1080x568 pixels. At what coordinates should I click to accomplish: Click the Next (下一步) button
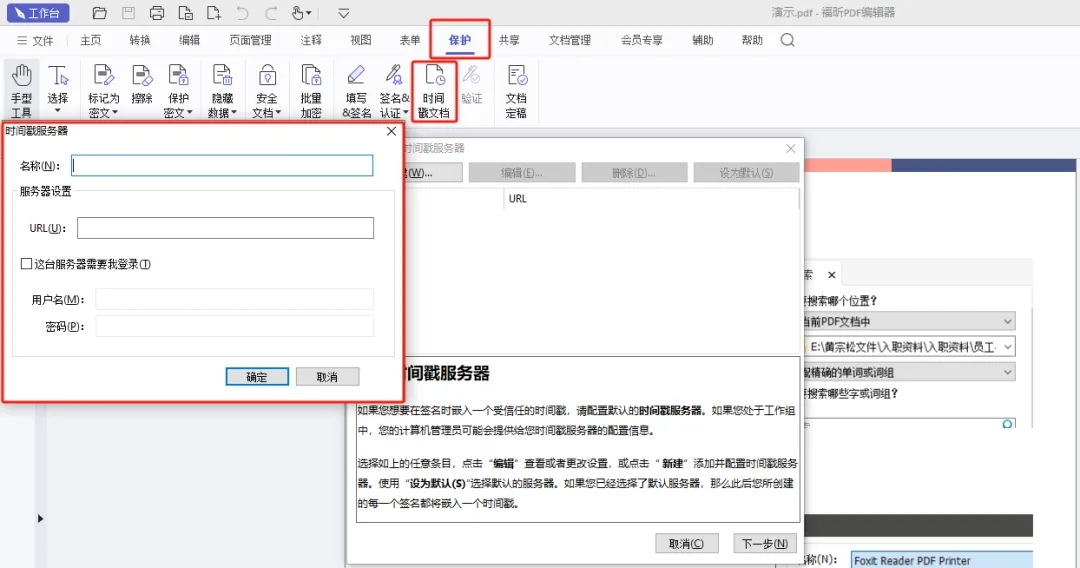pyautogui.click(x=765, y=544)
